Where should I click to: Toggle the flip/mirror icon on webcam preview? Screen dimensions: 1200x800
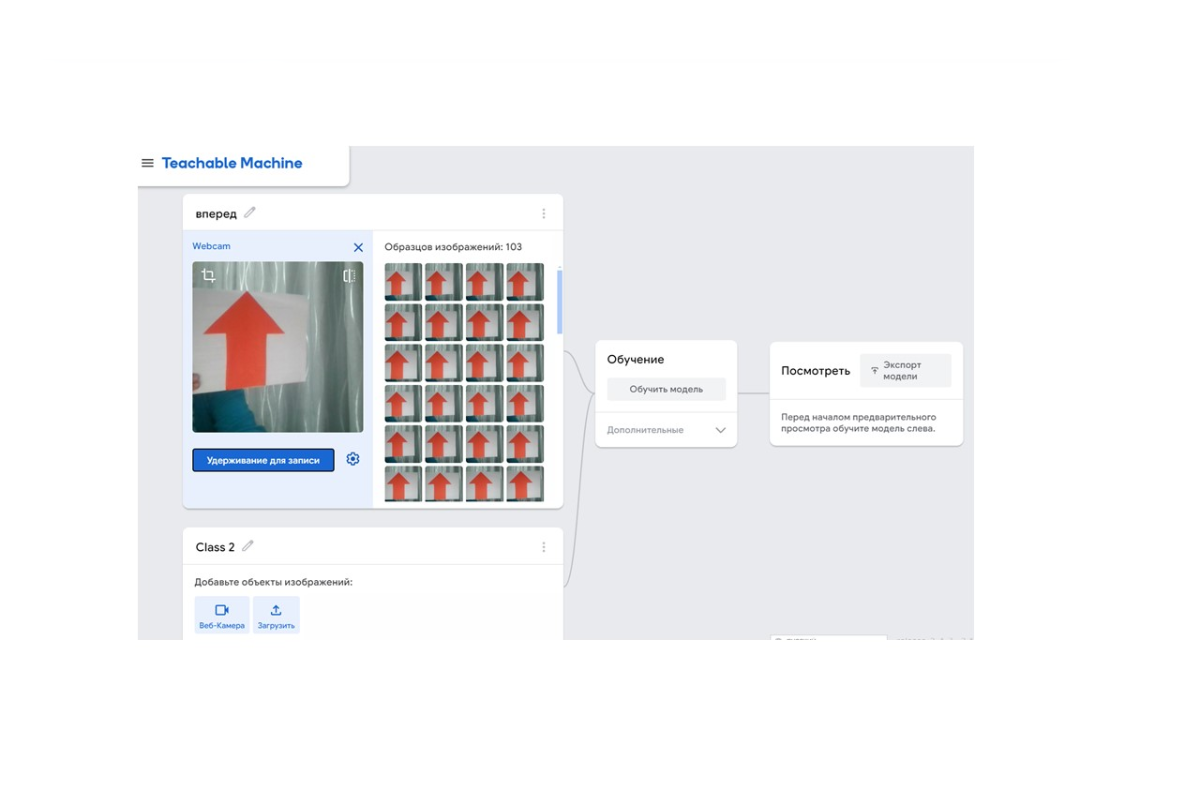point(349,276)
